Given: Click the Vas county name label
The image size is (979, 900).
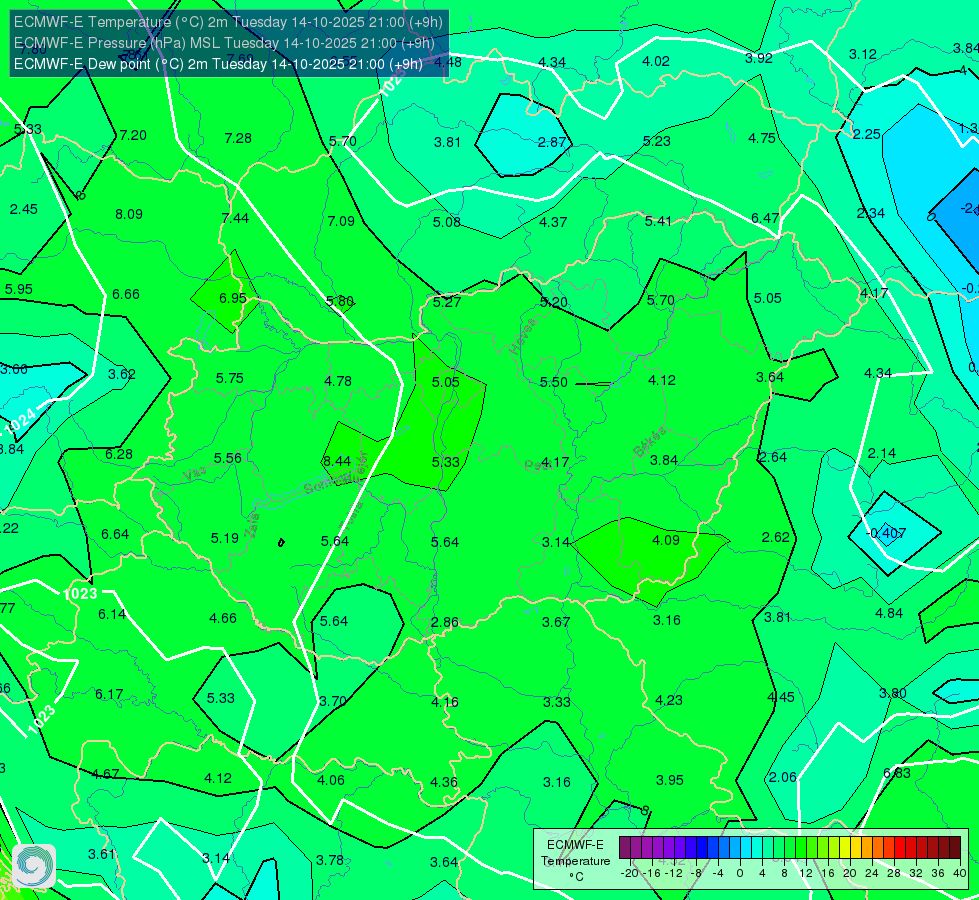Looking at the screenshot, I should (x=195, y=474).
